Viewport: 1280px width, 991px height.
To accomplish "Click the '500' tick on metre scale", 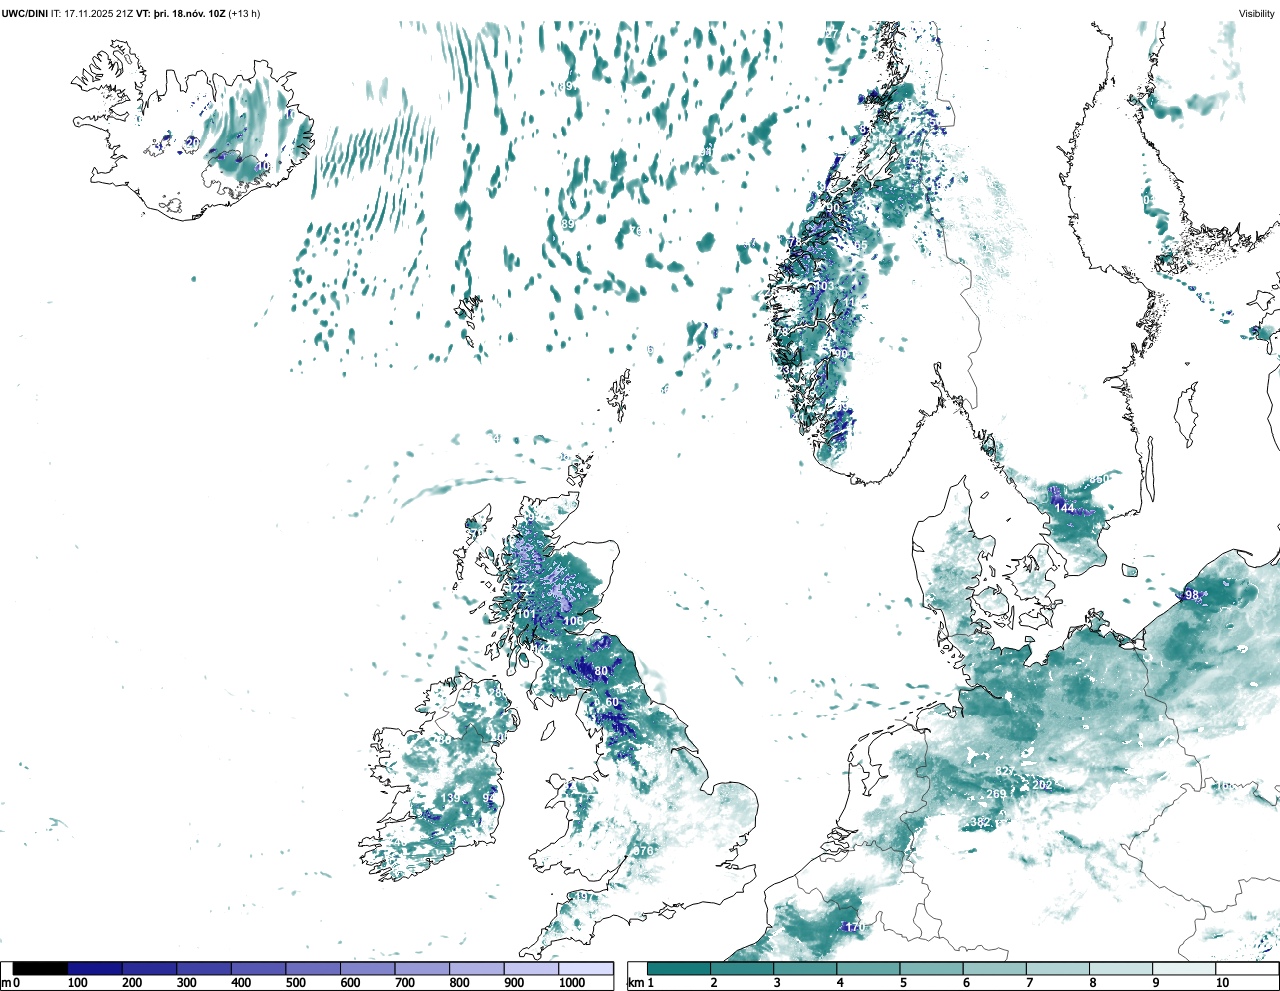I will (x=295, y=983).
